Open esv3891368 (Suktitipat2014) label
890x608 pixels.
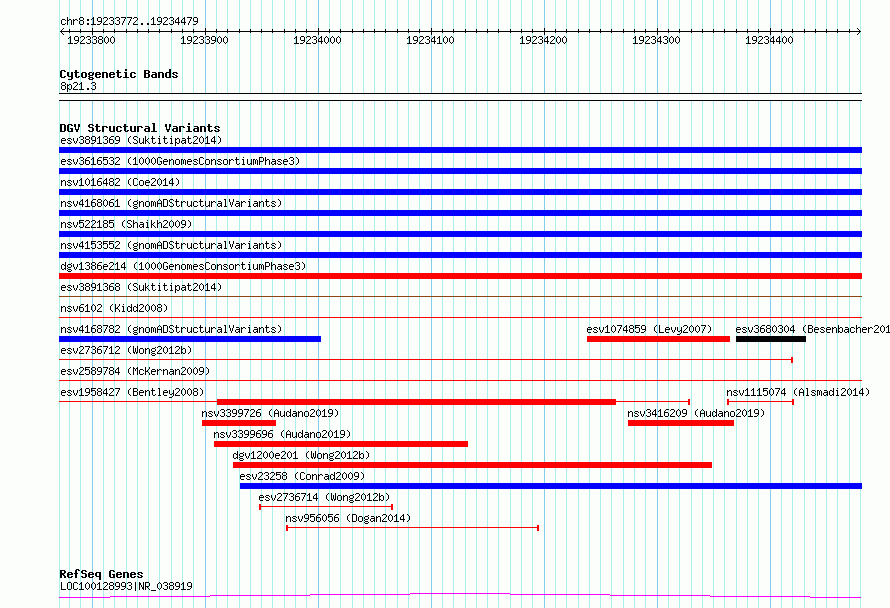point(141,287)
